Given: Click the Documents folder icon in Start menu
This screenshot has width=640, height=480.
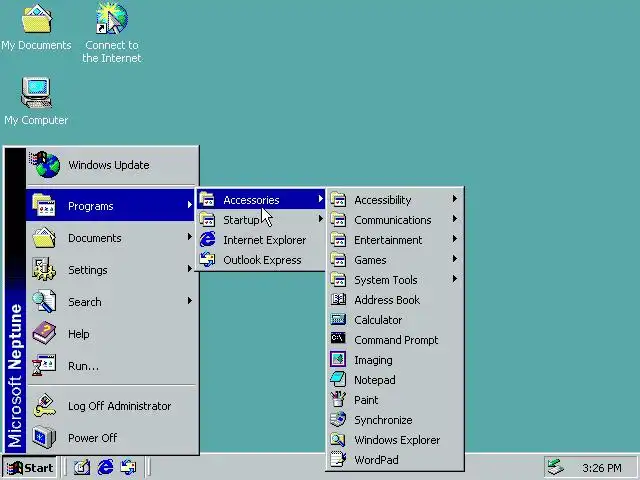Looking at the screenshot, I should (44, 237).
